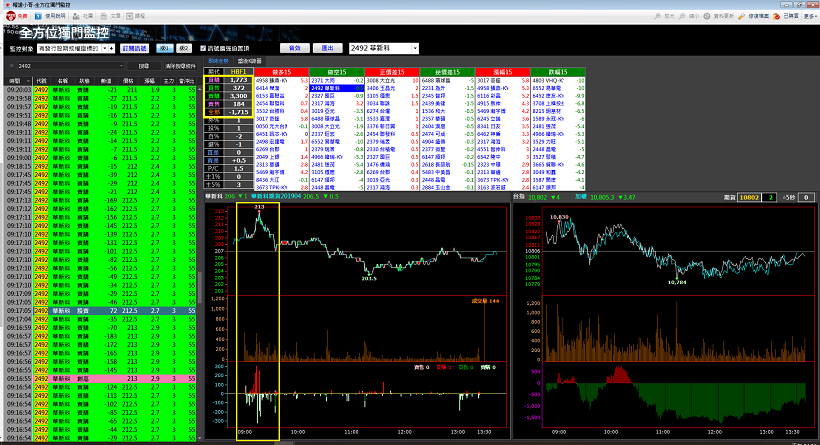Select 4958 臻鼎-KY in 做多15 list
Viewport: 820px width, 445px height.
pyautogui.click(x=281, y=81)
